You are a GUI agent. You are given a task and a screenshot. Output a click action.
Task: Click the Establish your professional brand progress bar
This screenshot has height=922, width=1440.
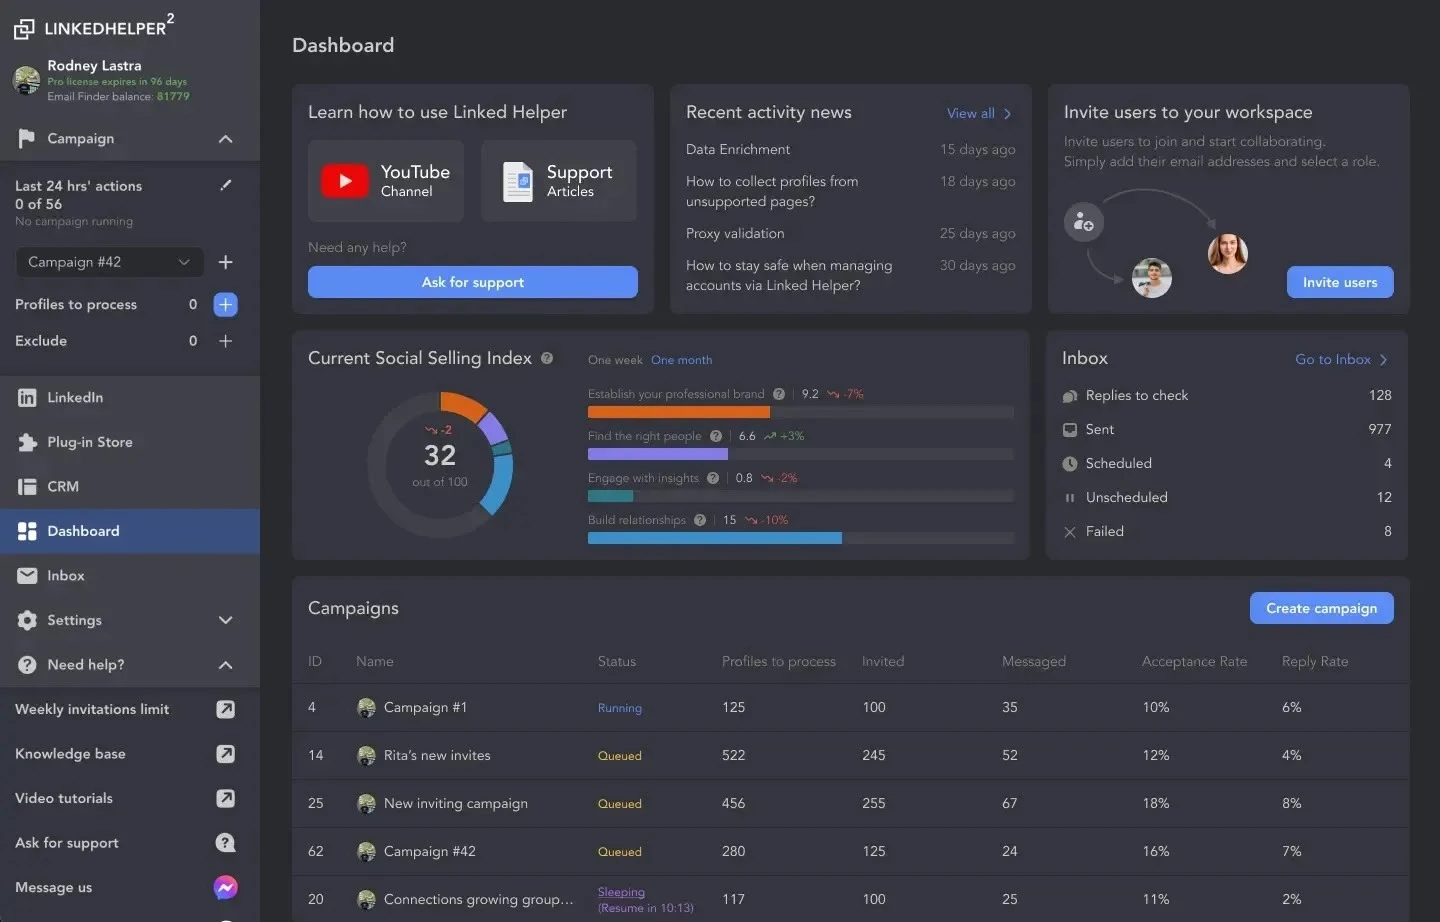pos(801,412)
